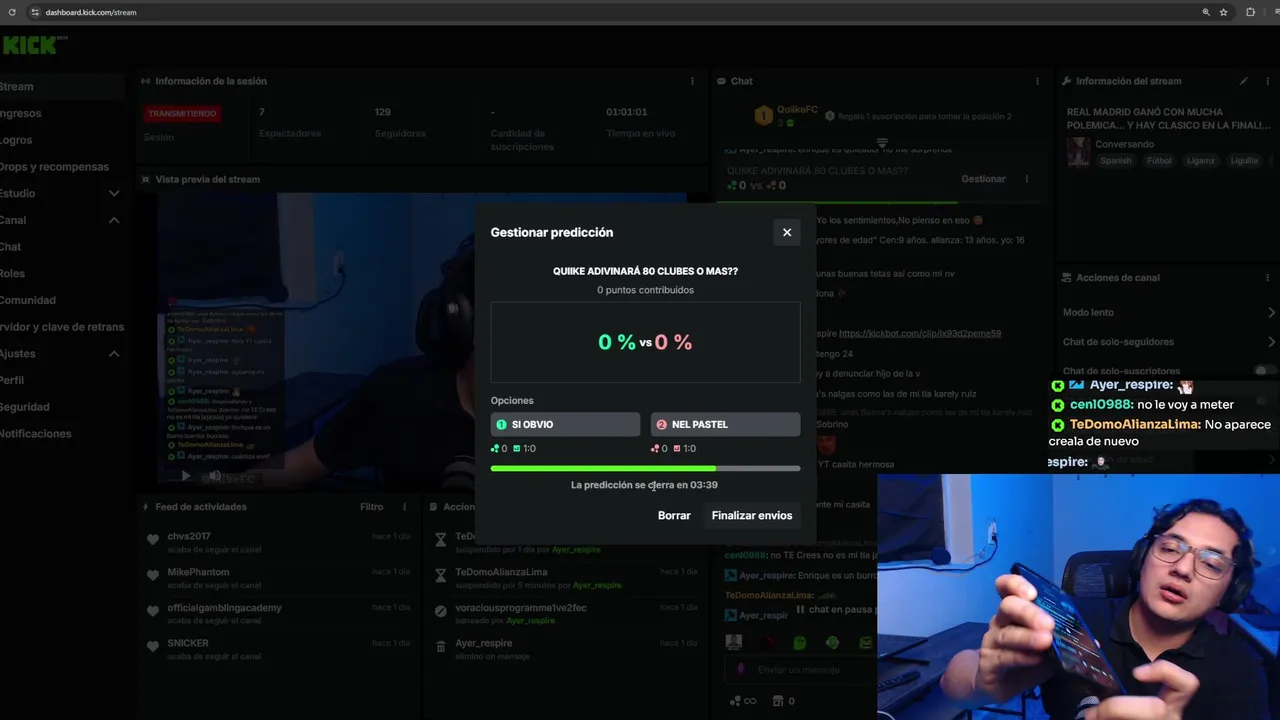Click Gestionar in the chat prediction banner
This screenshot has height=720, width=1280.
(x=983, y=179)
